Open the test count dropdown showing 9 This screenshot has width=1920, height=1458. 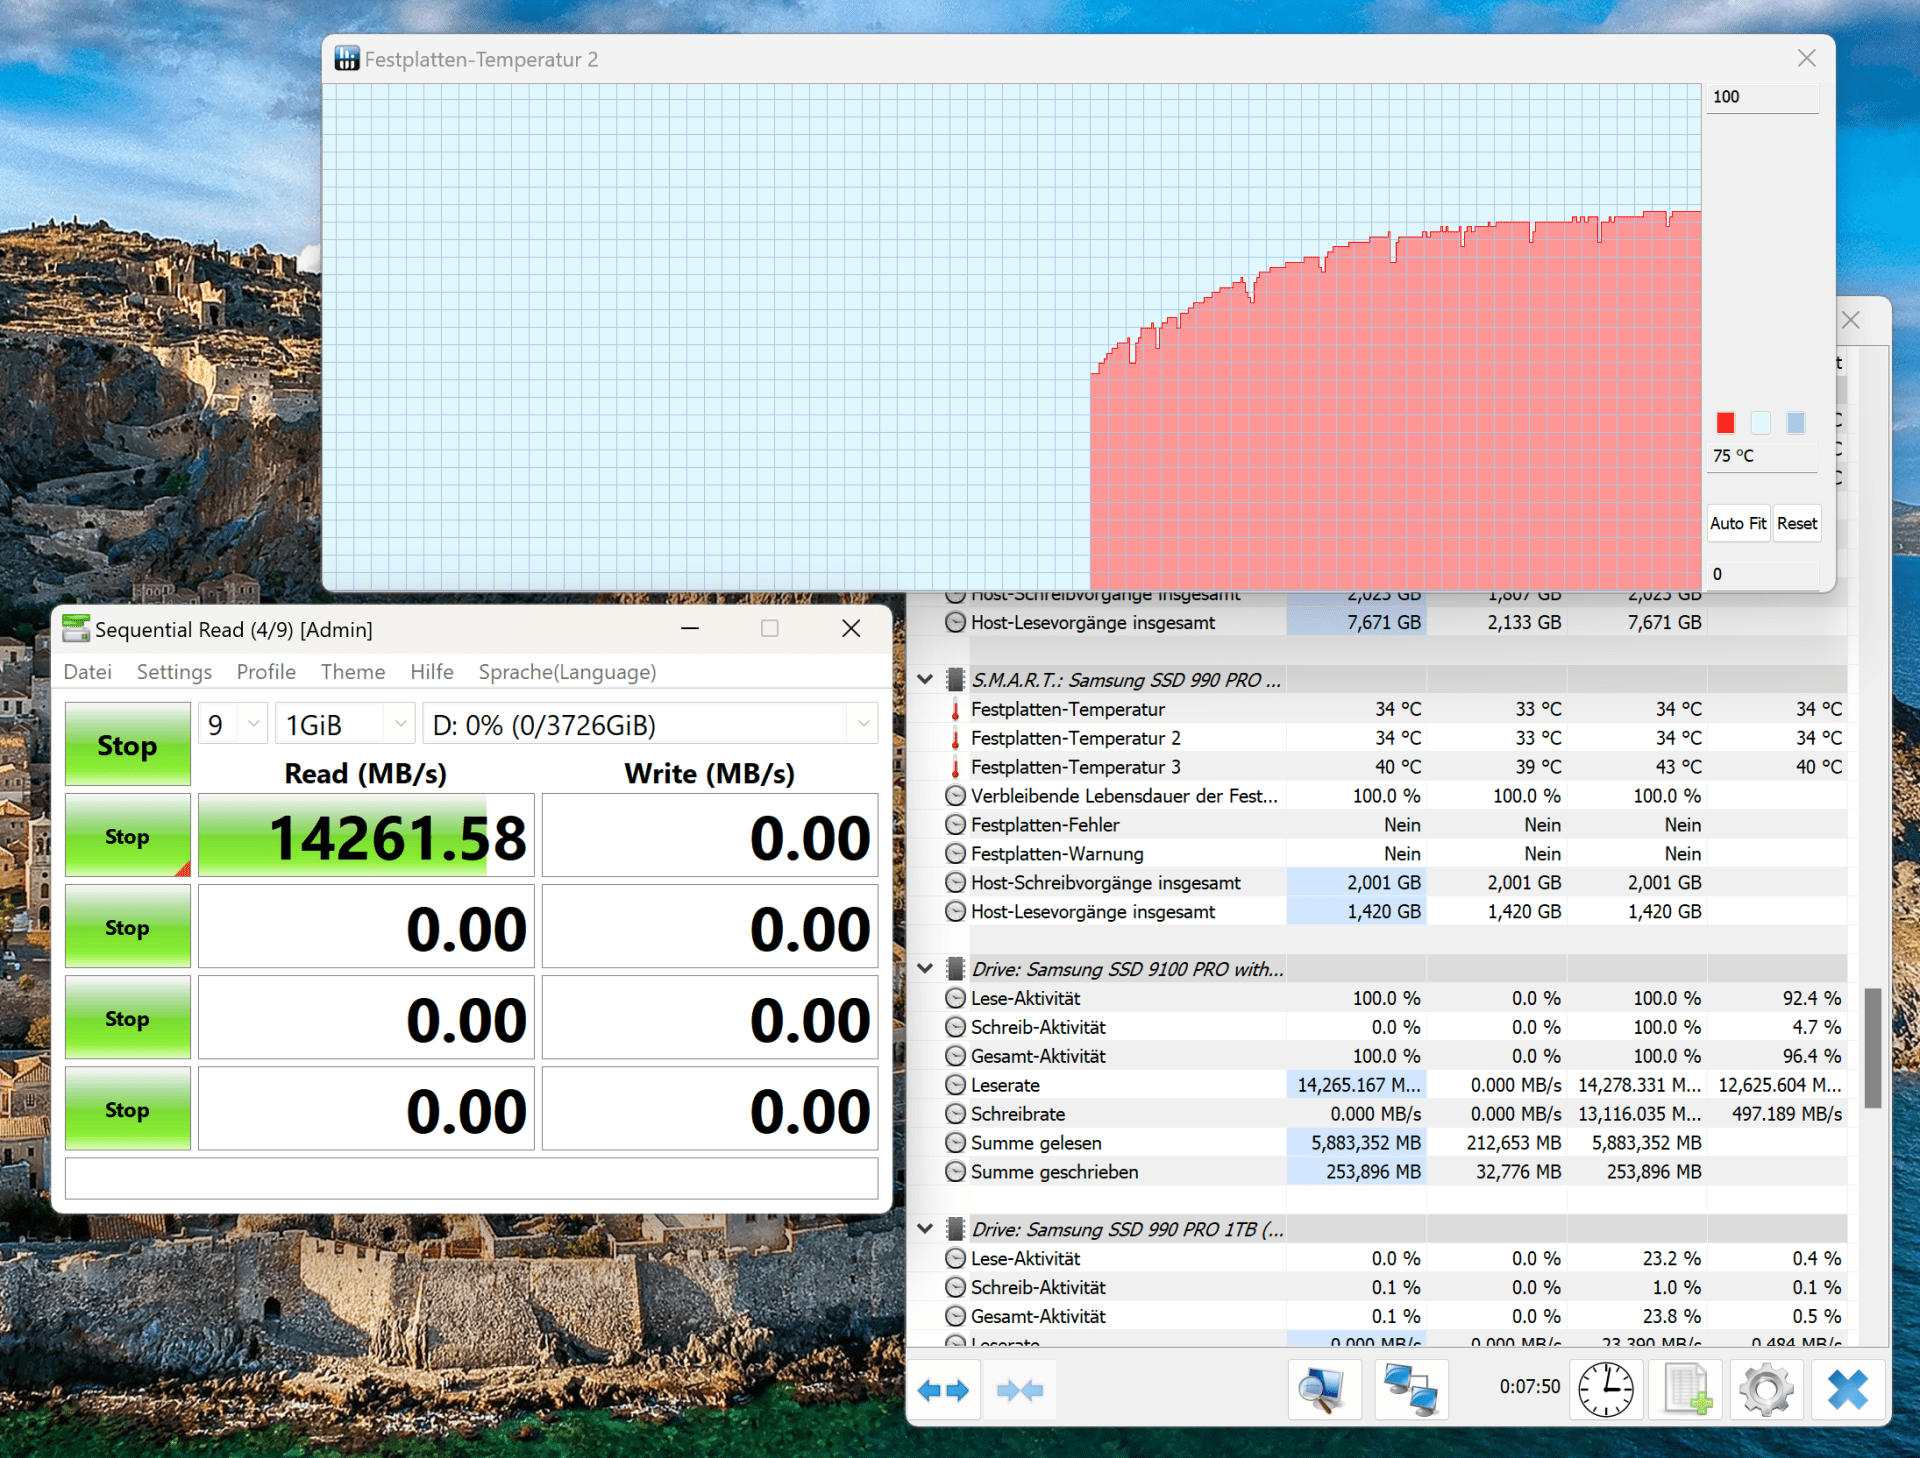(233, 724)
